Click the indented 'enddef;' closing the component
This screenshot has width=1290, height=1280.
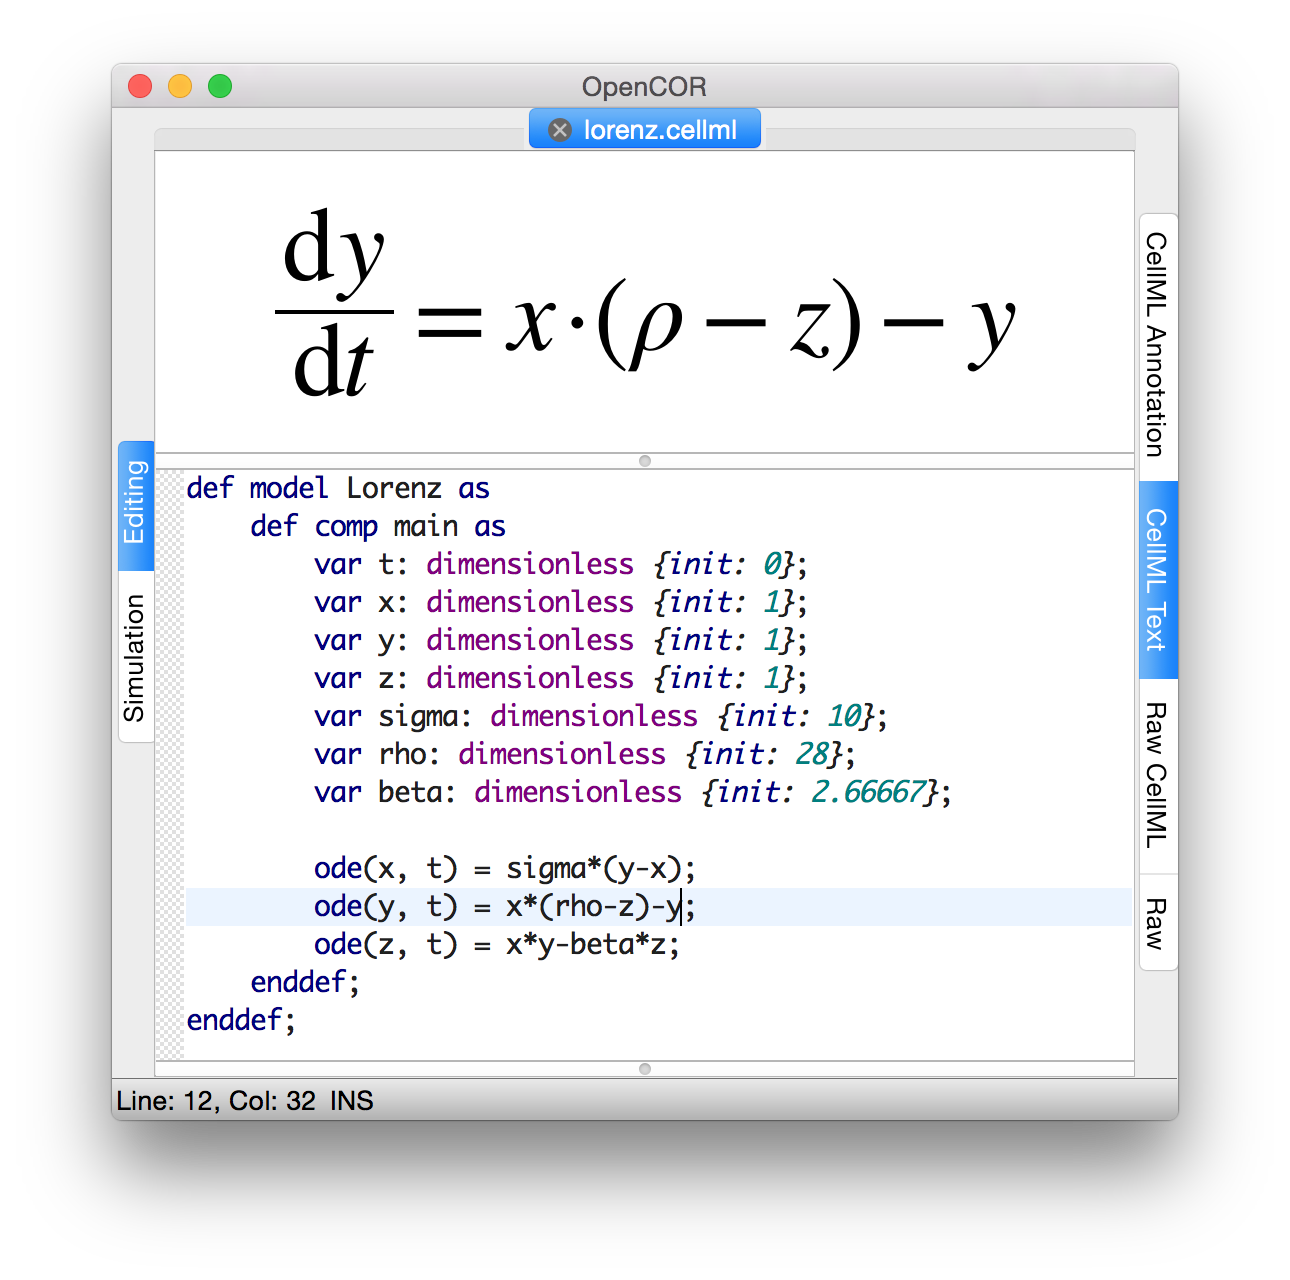305,982
